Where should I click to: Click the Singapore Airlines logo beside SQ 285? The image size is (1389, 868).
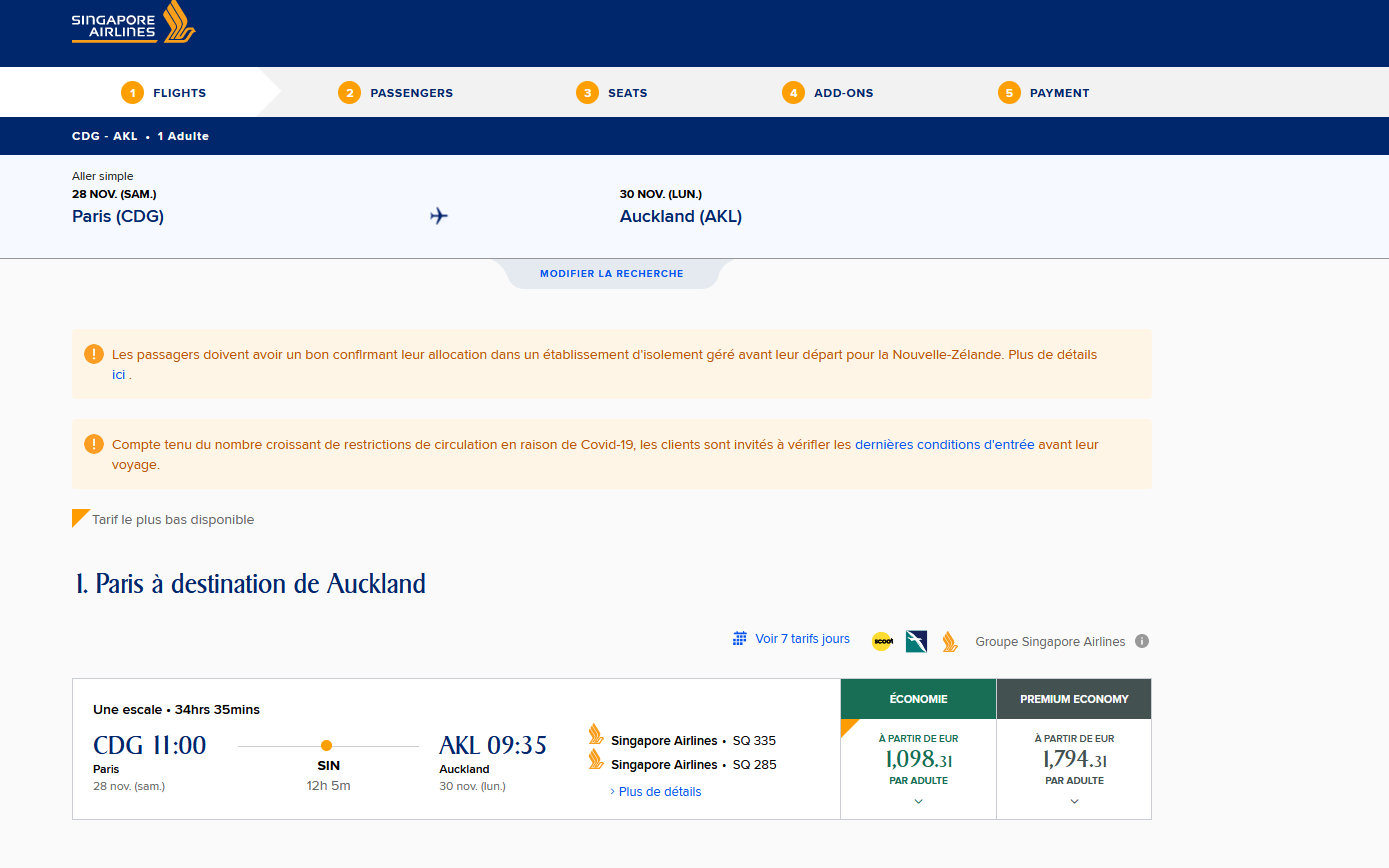point(596,760)
